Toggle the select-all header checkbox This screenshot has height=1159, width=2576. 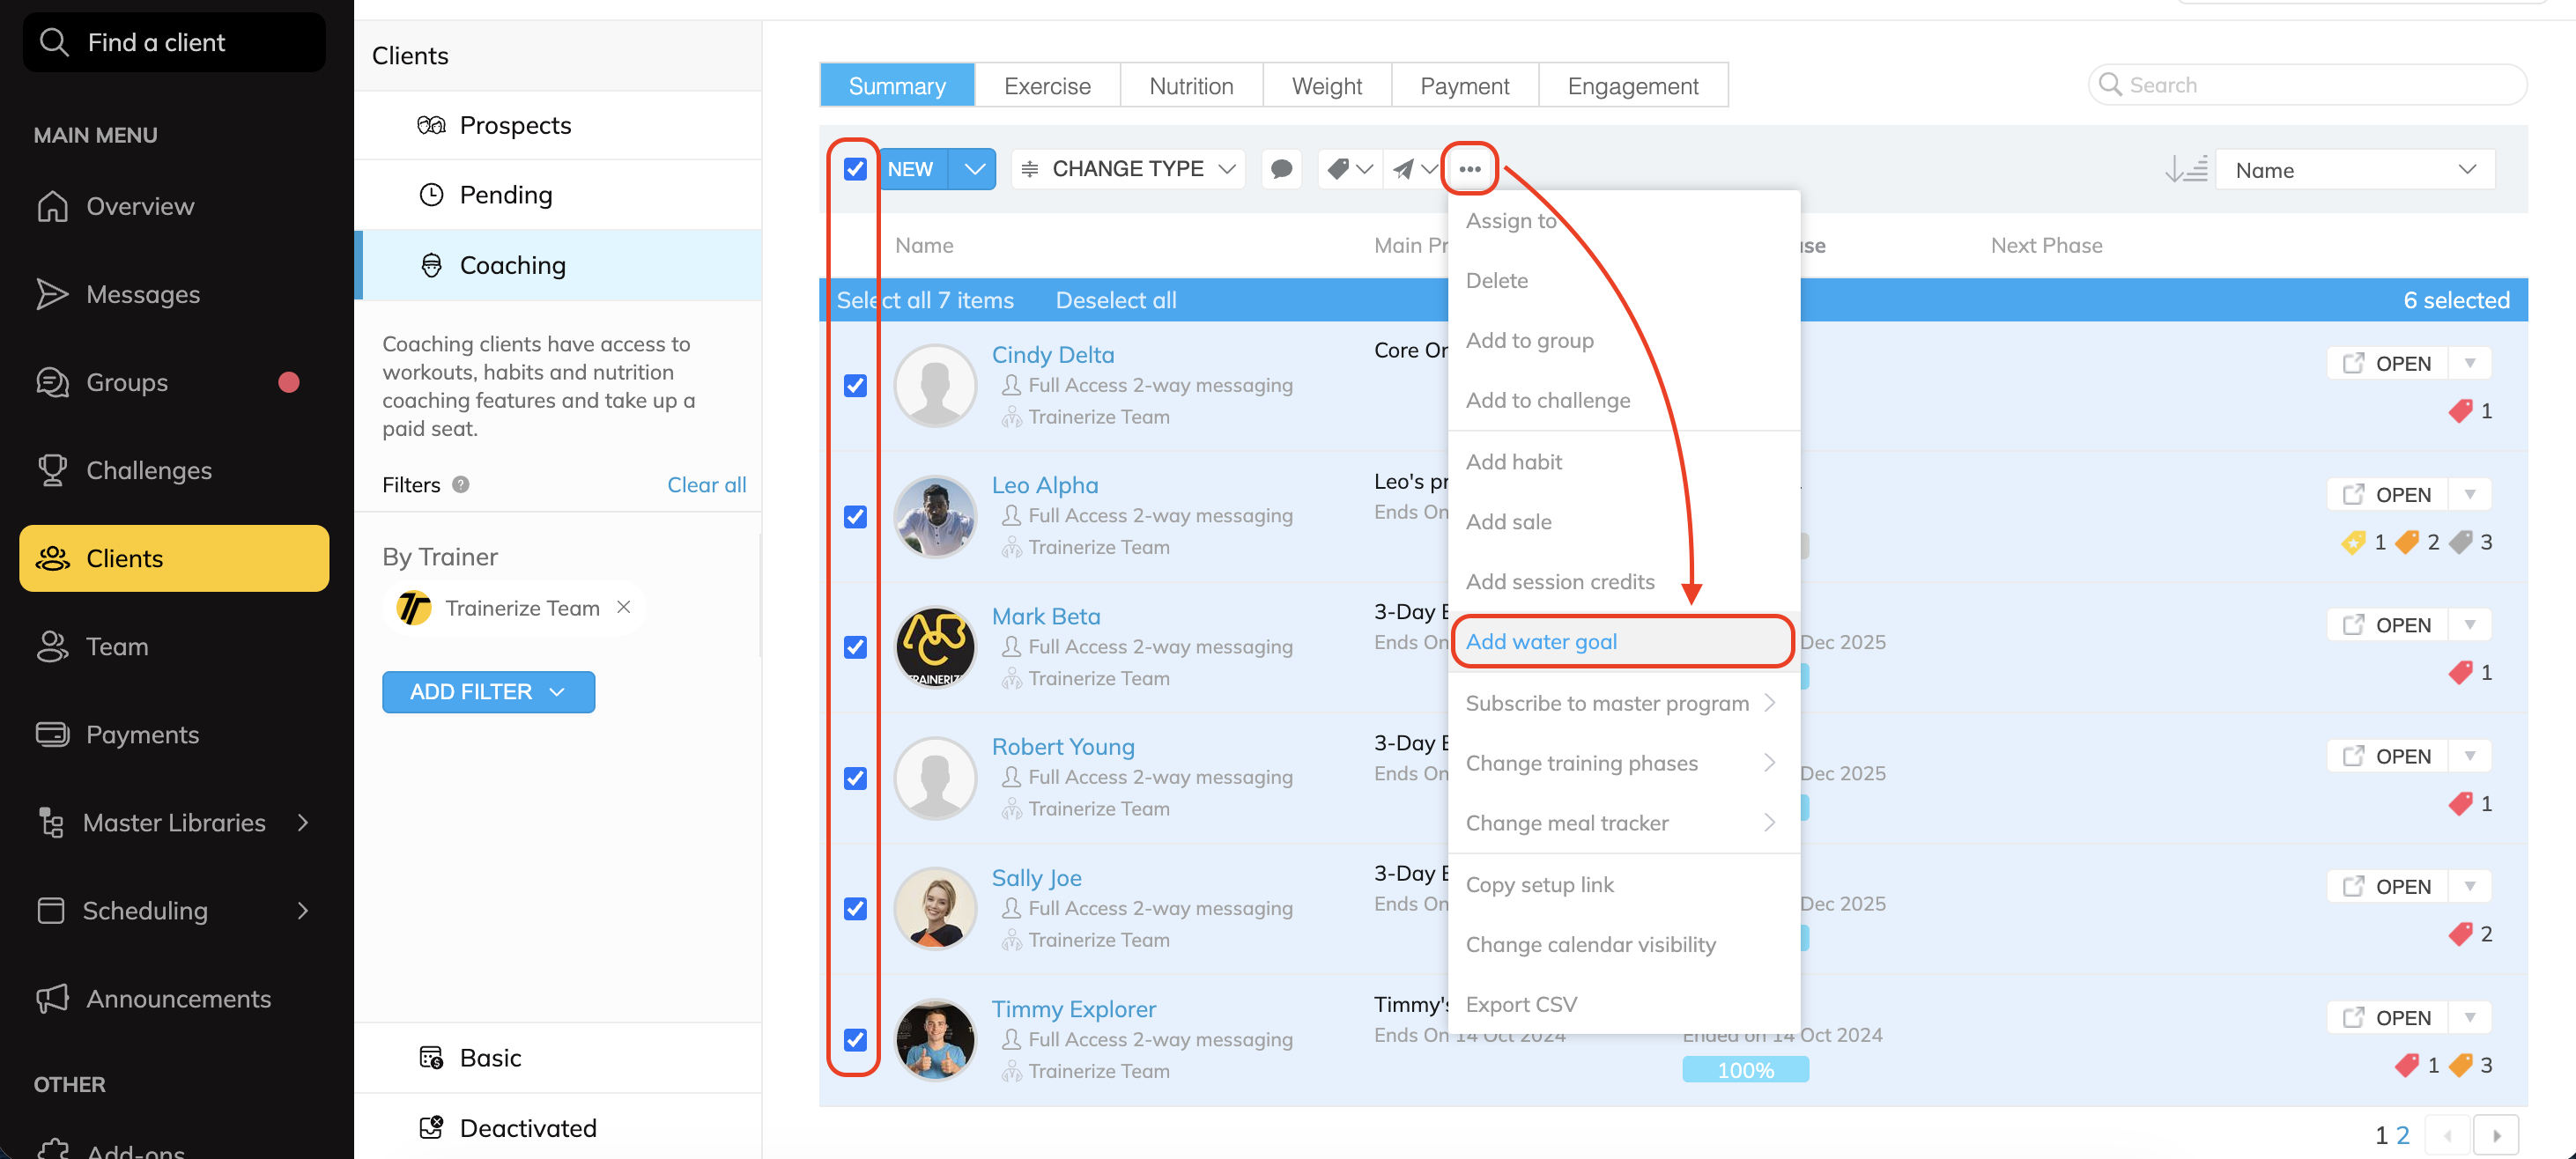coord(855,169)
